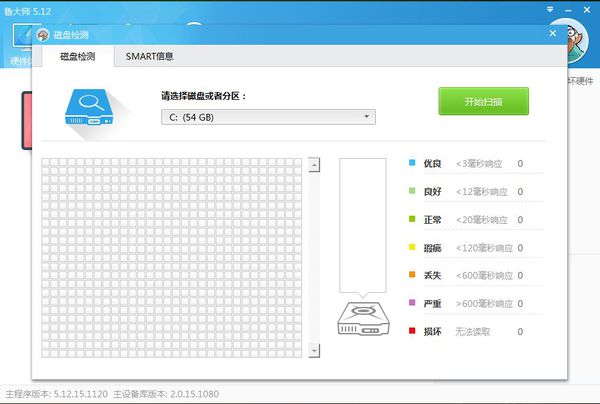Click the Lu Dashi mascot icon in dialog title

point(43,35)
